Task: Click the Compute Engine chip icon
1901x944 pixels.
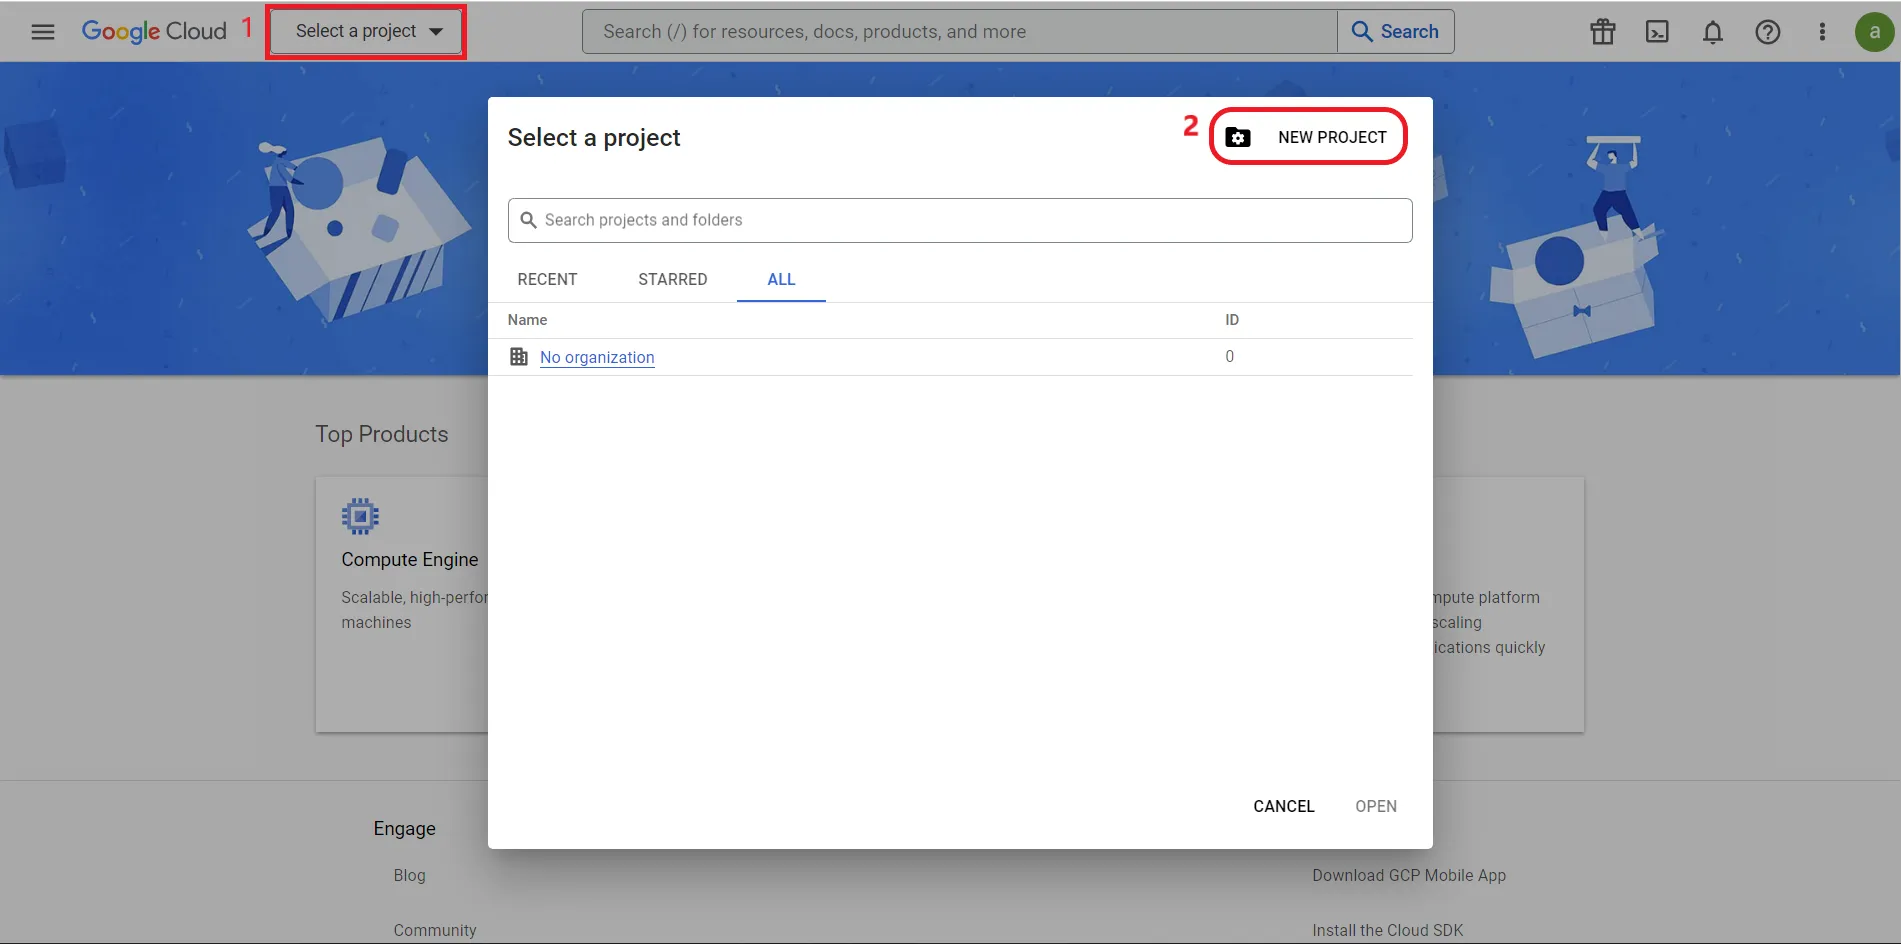Action: pos(360,516)
